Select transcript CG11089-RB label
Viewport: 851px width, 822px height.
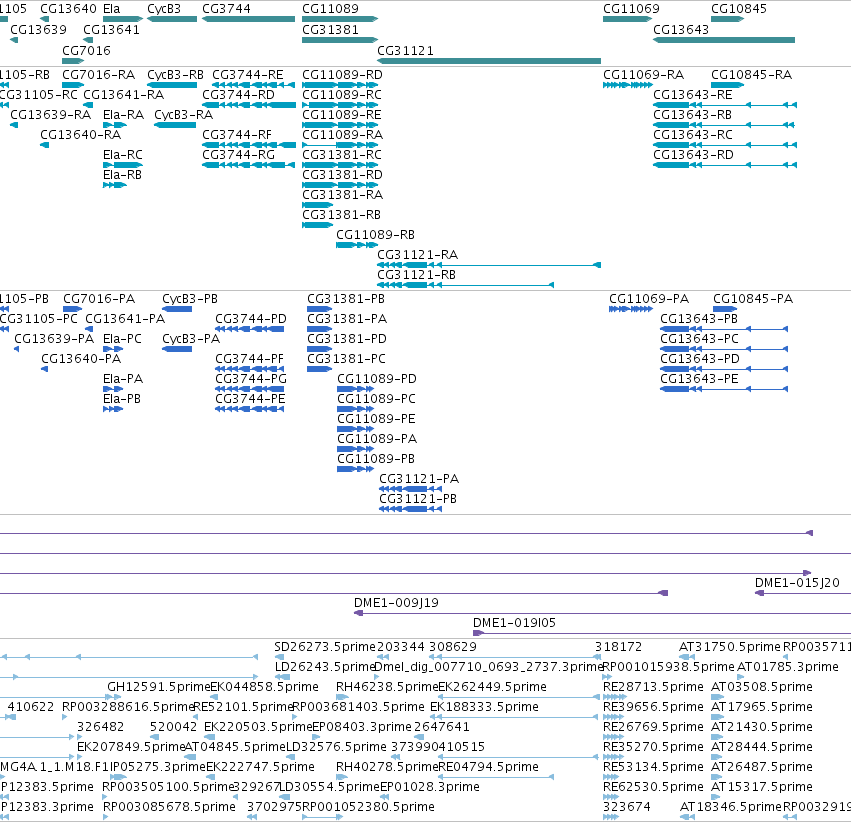point(375,234)
